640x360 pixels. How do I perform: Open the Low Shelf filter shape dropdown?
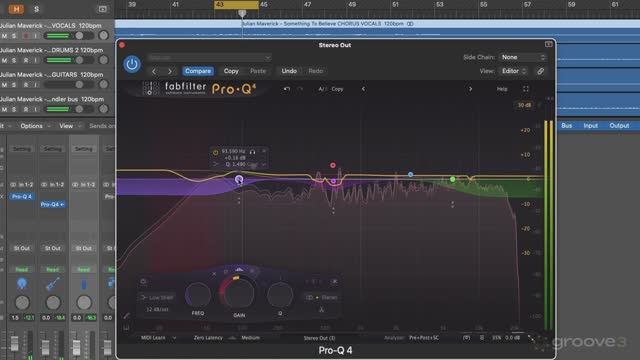158,298
